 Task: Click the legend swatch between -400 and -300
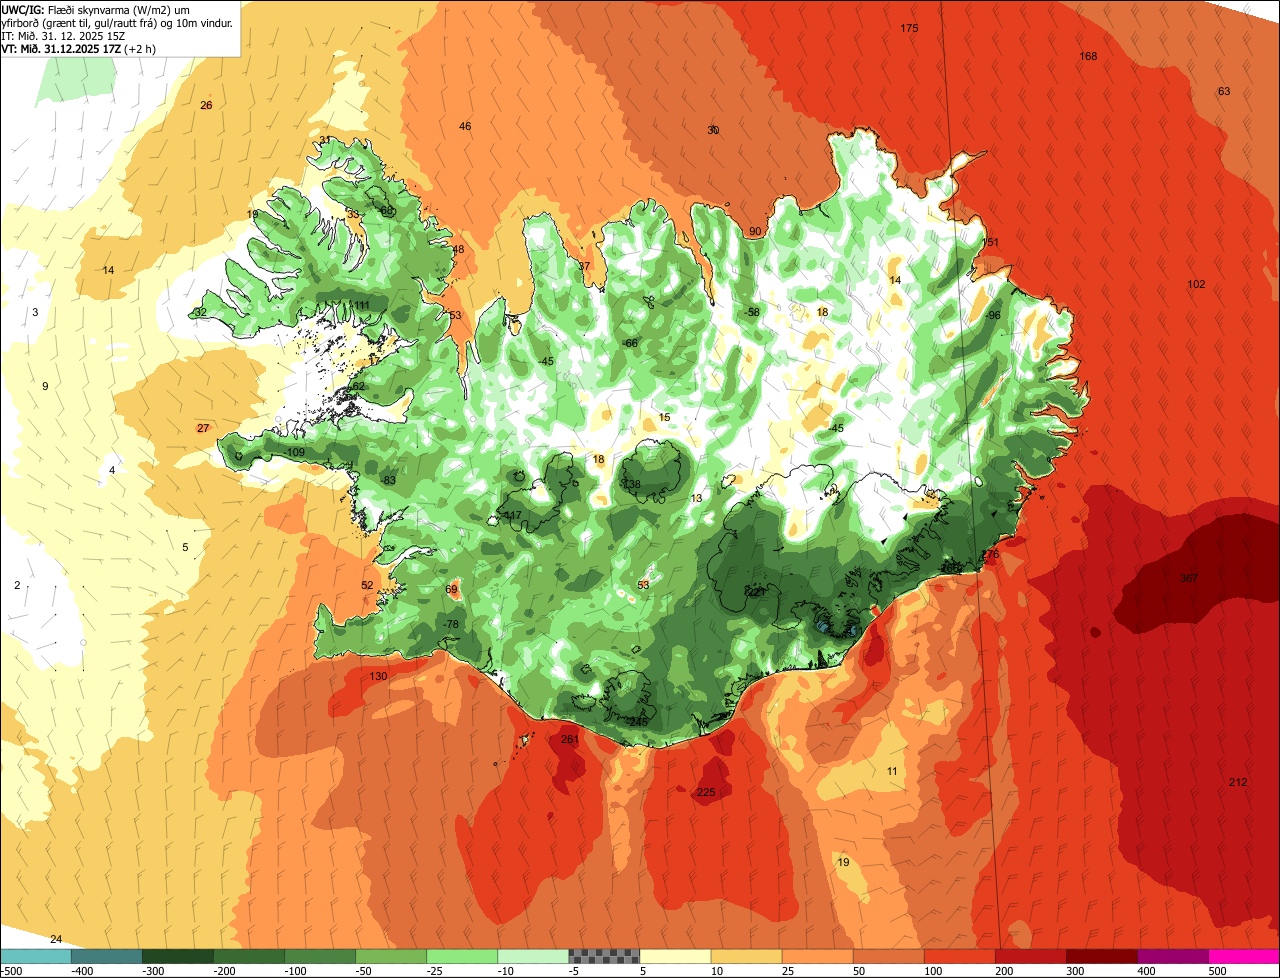click(107, 956)
